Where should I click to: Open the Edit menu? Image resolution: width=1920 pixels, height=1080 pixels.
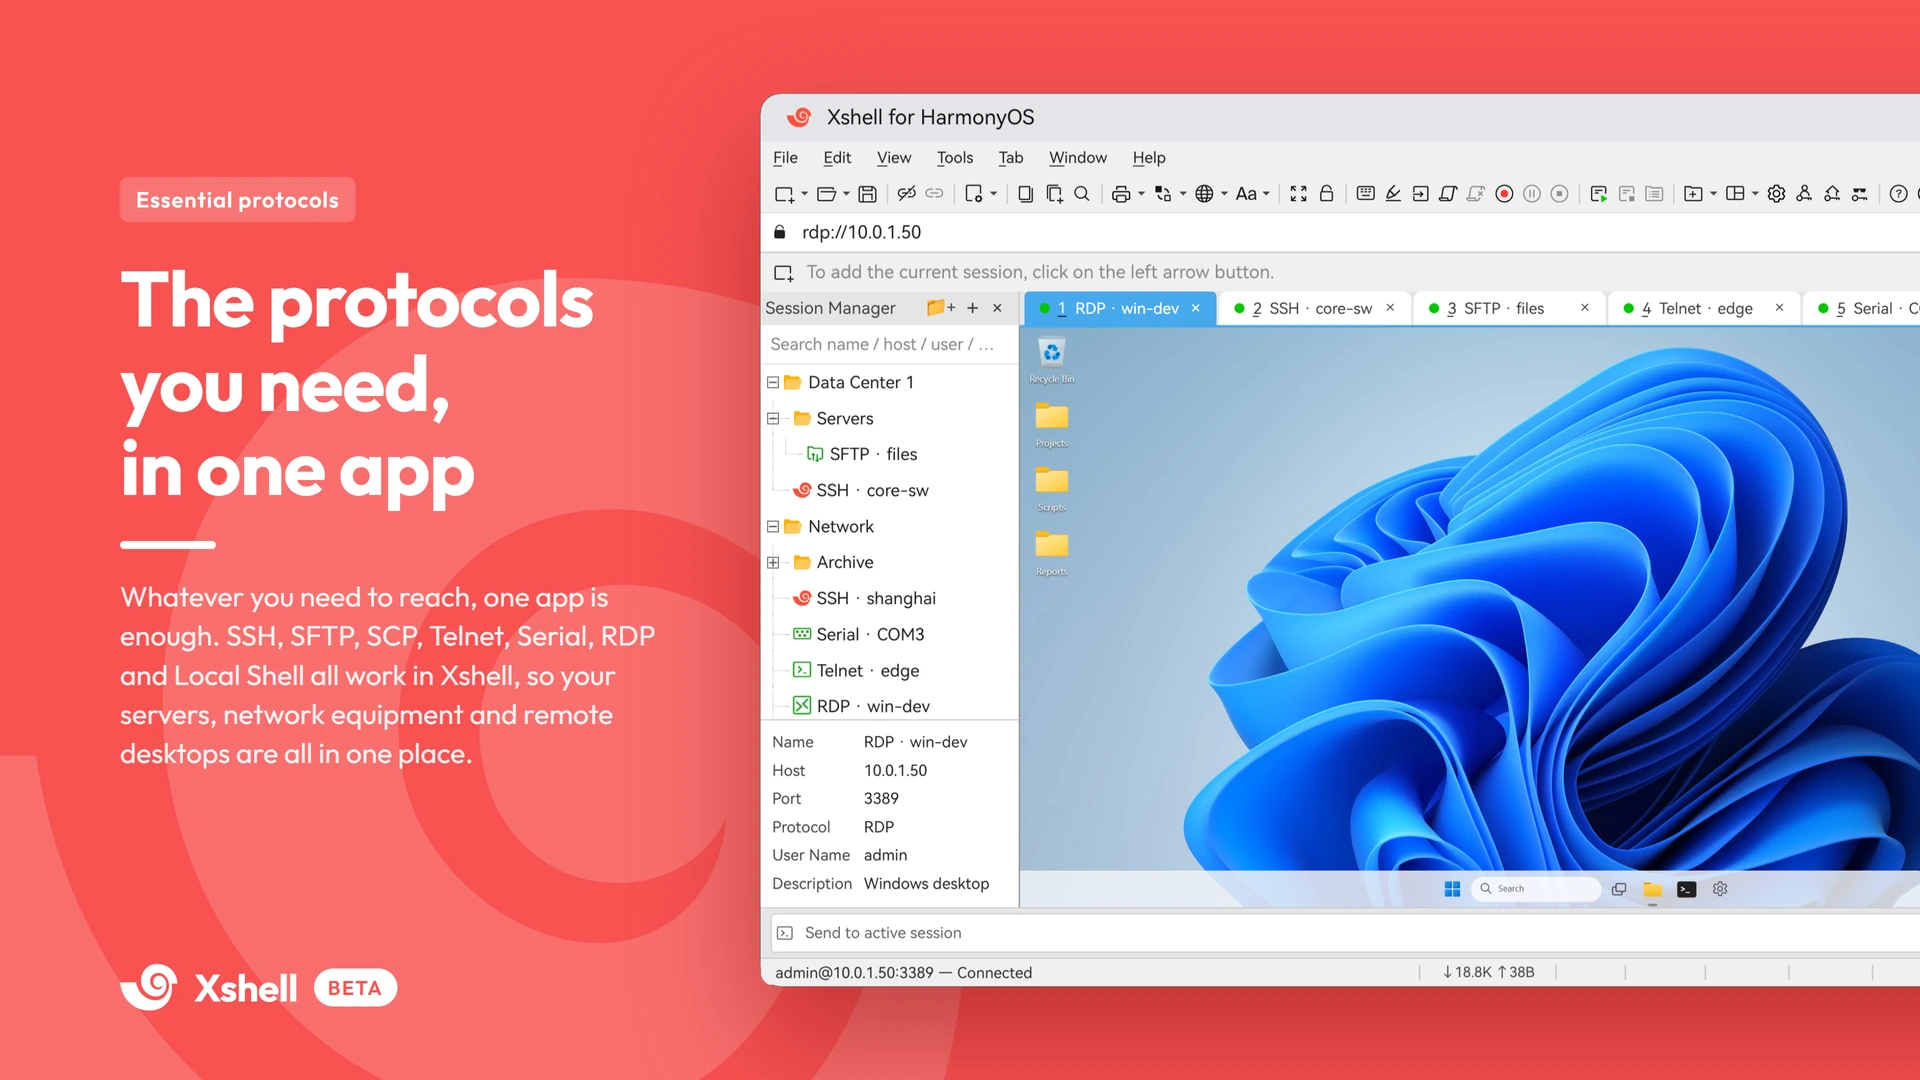tap(837, 158)
